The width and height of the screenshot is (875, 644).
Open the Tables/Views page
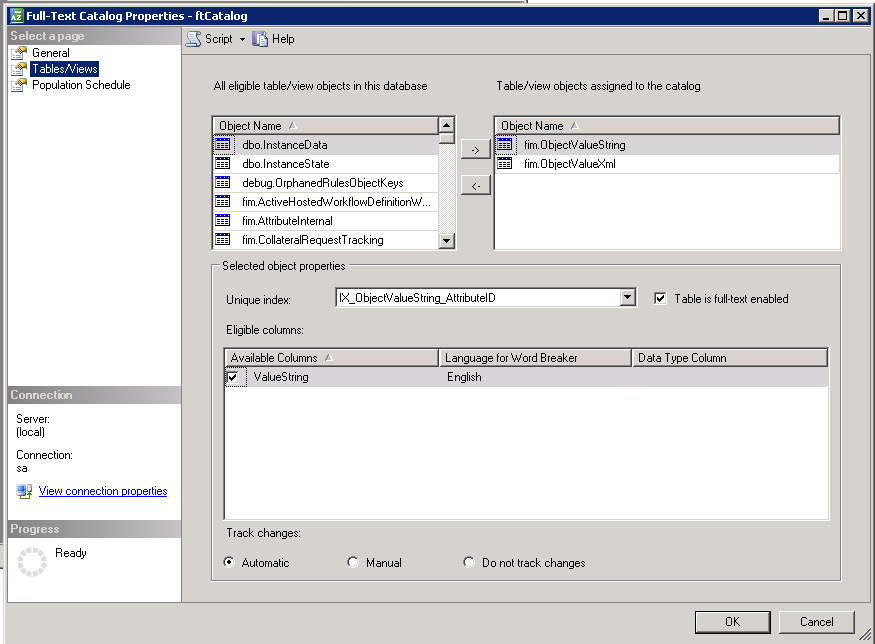tap(65, 69)
